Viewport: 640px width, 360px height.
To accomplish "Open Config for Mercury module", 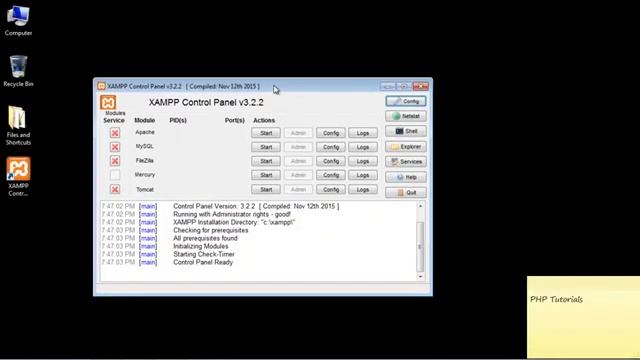I will point(331,175).
